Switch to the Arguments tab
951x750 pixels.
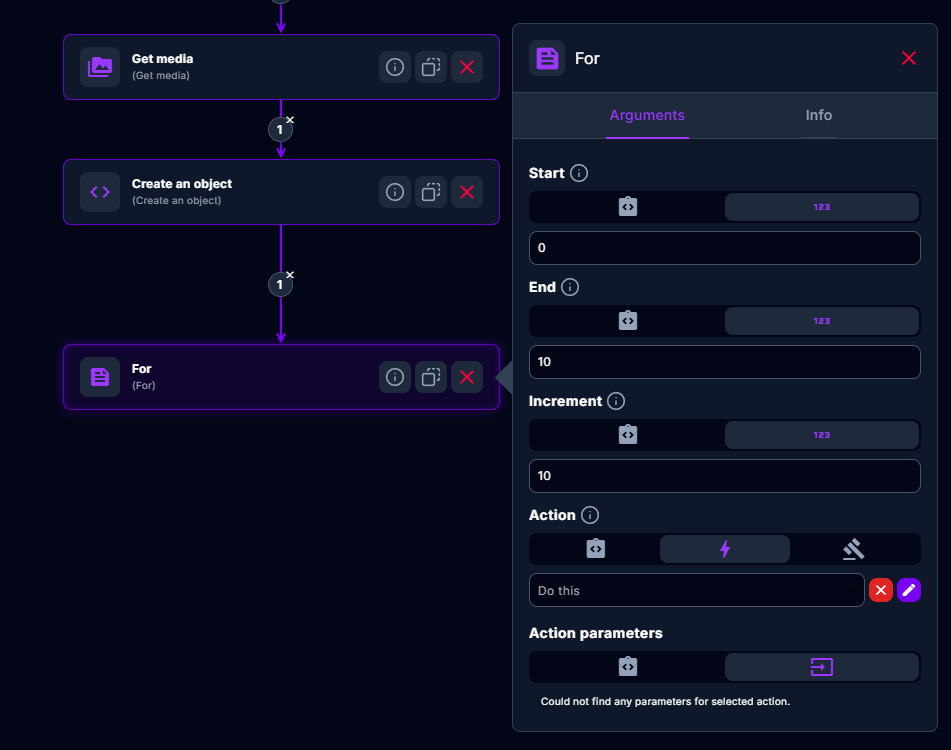[647, 115]
